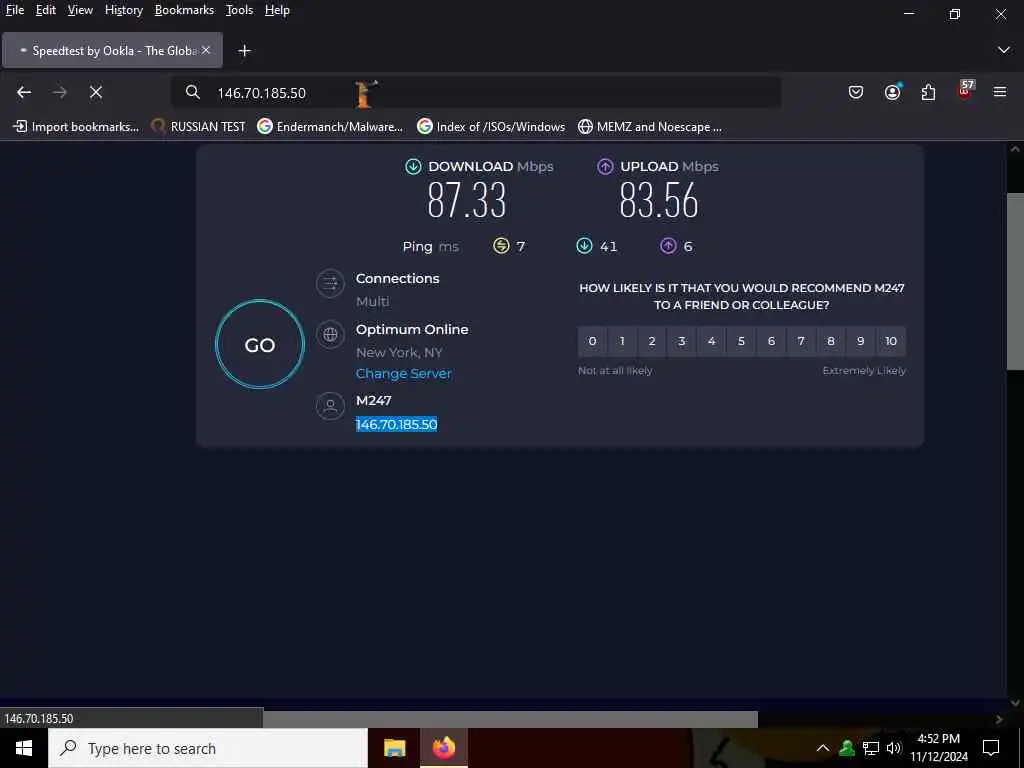Start the test with GO button
This screenshot has height=768, width=1024.
pos(260,344)
